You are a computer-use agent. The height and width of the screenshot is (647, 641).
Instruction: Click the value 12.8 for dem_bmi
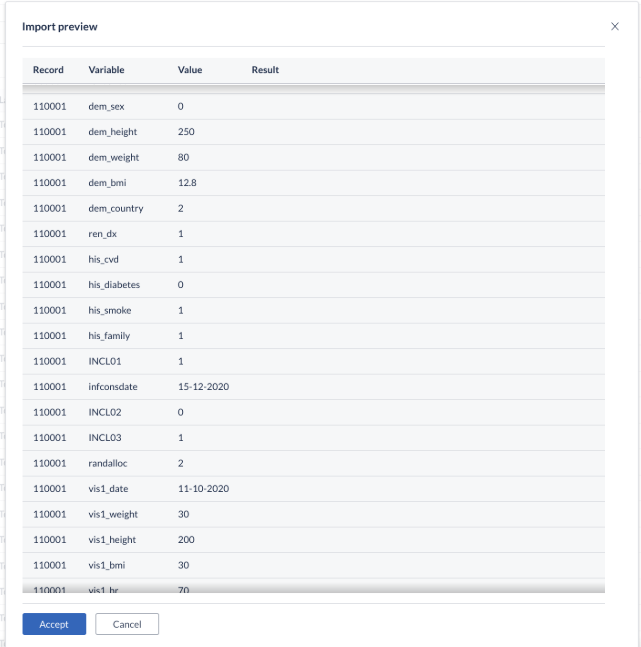pyautogui.click(x=187, y=183)
